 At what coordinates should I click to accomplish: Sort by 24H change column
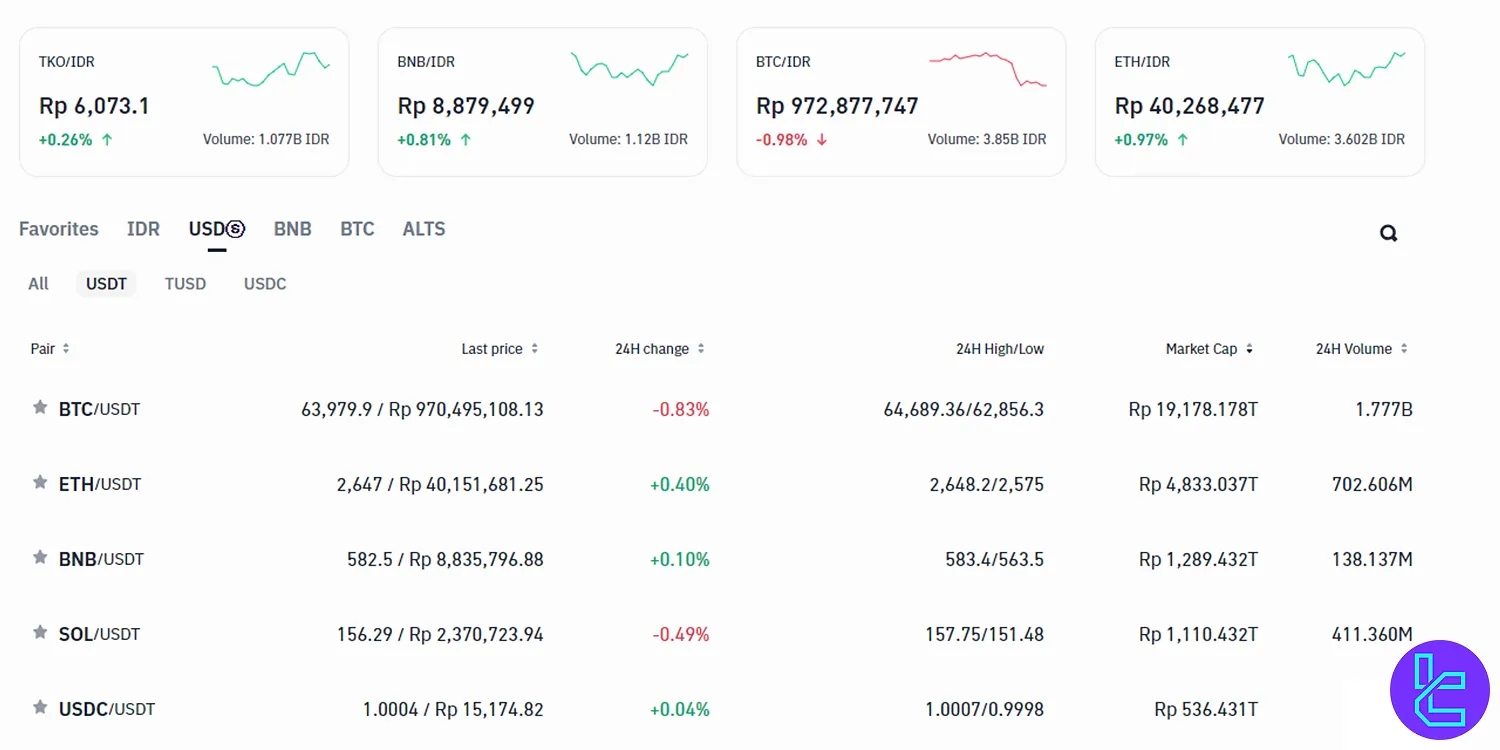pyautogui.click(x=660, y=349)
